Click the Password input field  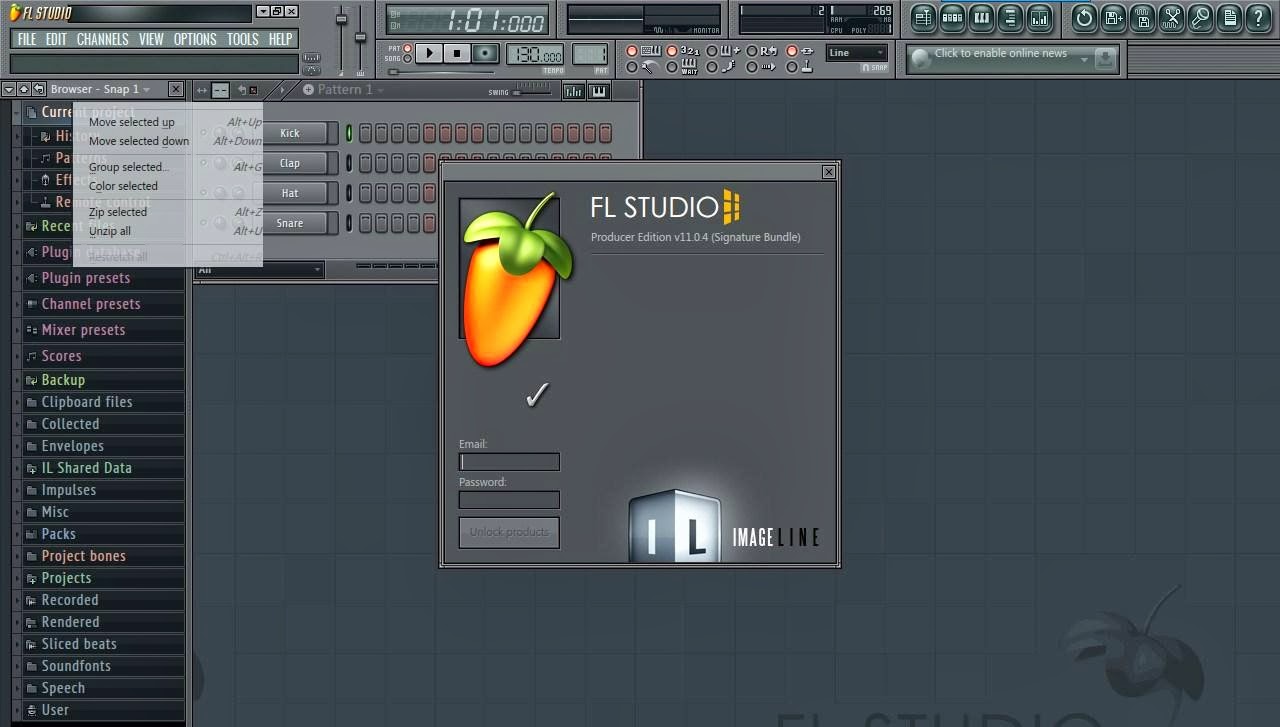[x=509, y=500]
